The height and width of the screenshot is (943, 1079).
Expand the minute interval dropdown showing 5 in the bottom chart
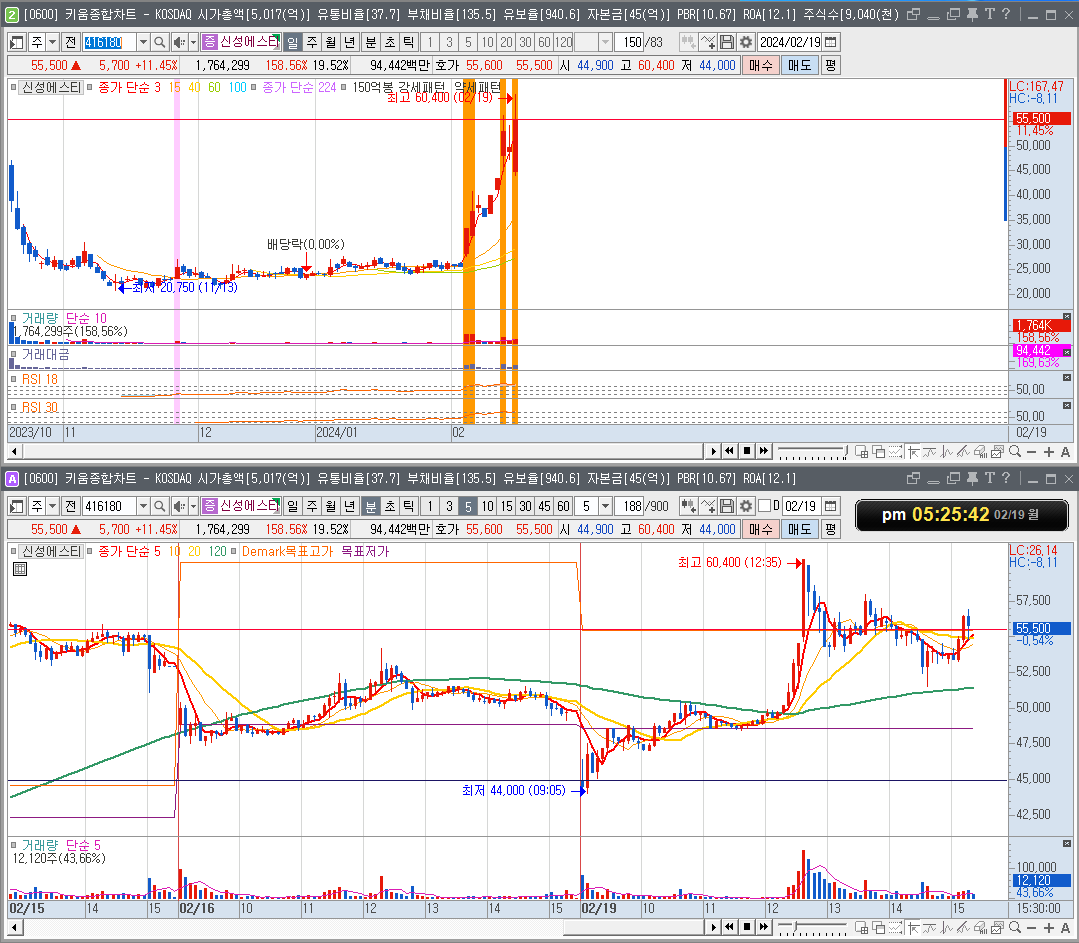606,507
